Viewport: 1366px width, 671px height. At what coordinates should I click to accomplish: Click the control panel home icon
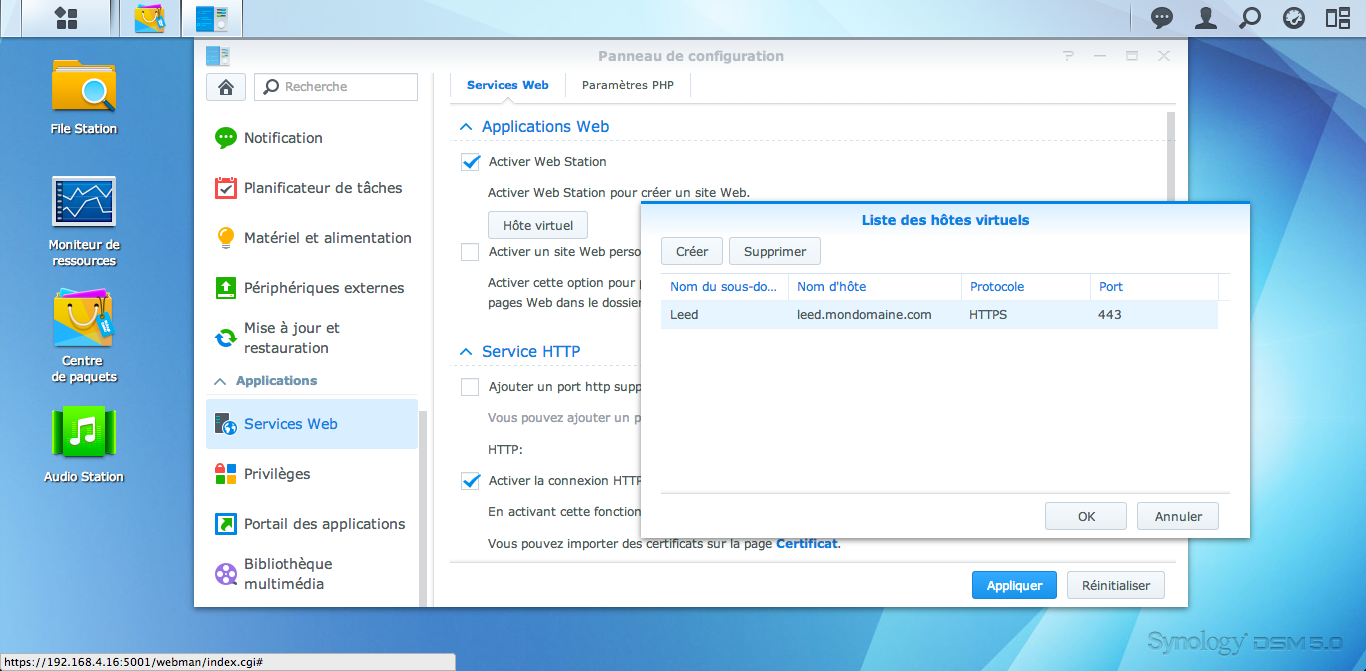(x=226, y=87)
